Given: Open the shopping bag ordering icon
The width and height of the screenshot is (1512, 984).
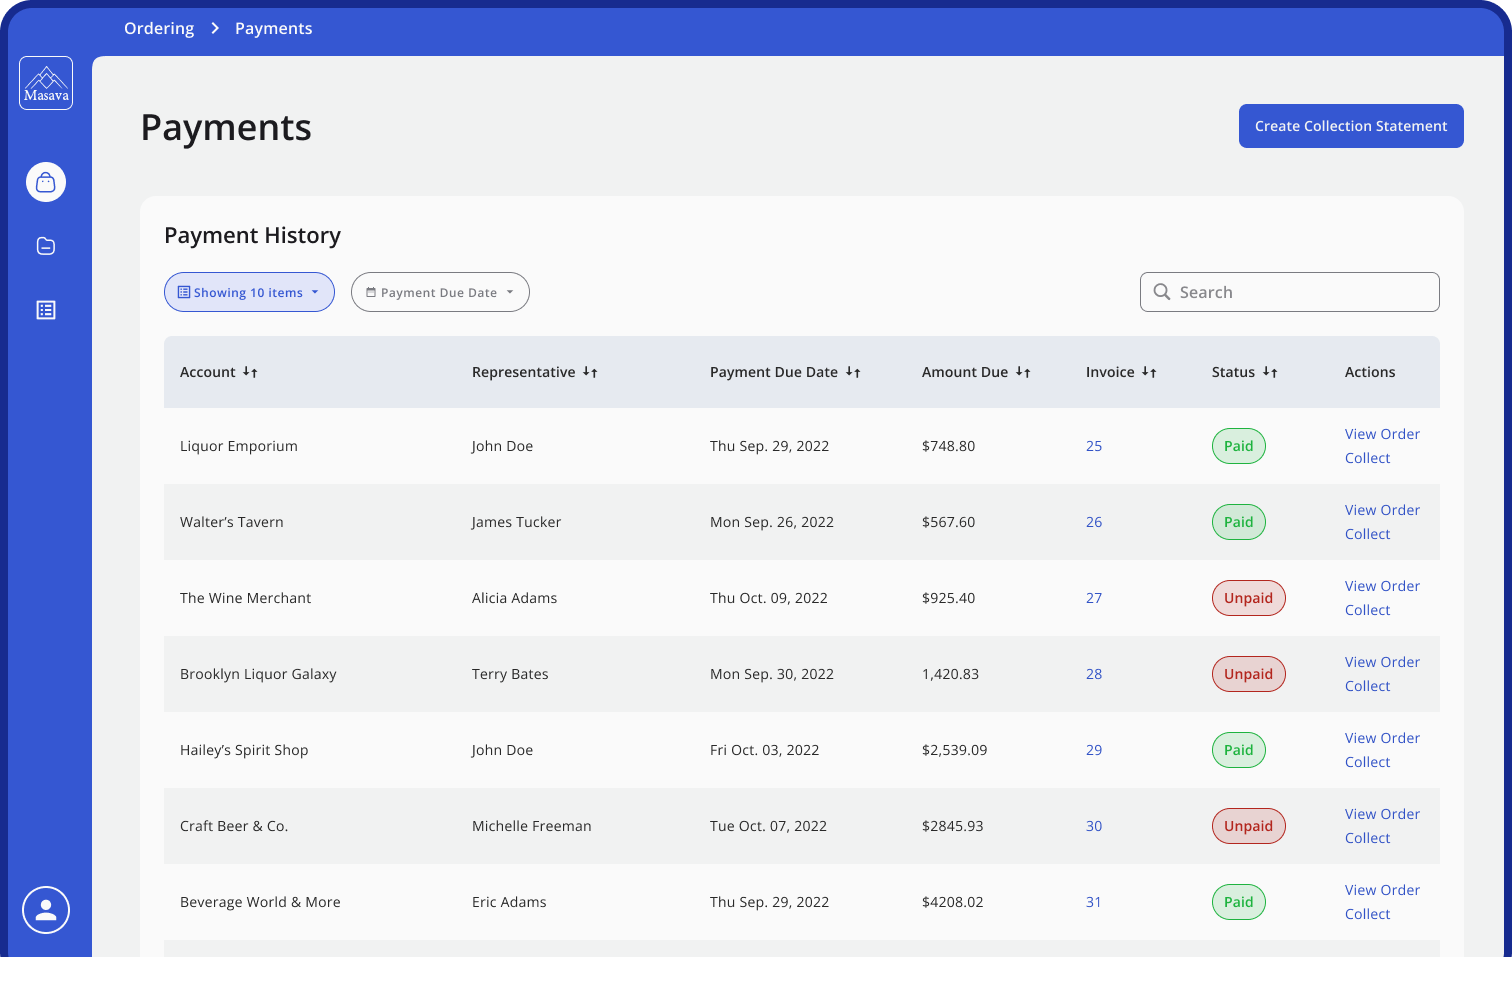Looking at the screenshot, I should [46, 182].
